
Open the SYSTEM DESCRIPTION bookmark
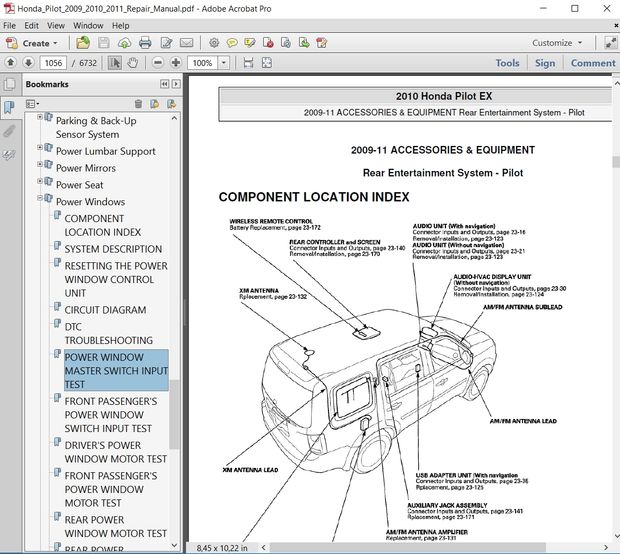pyautogui.click(x=113, y=249)
